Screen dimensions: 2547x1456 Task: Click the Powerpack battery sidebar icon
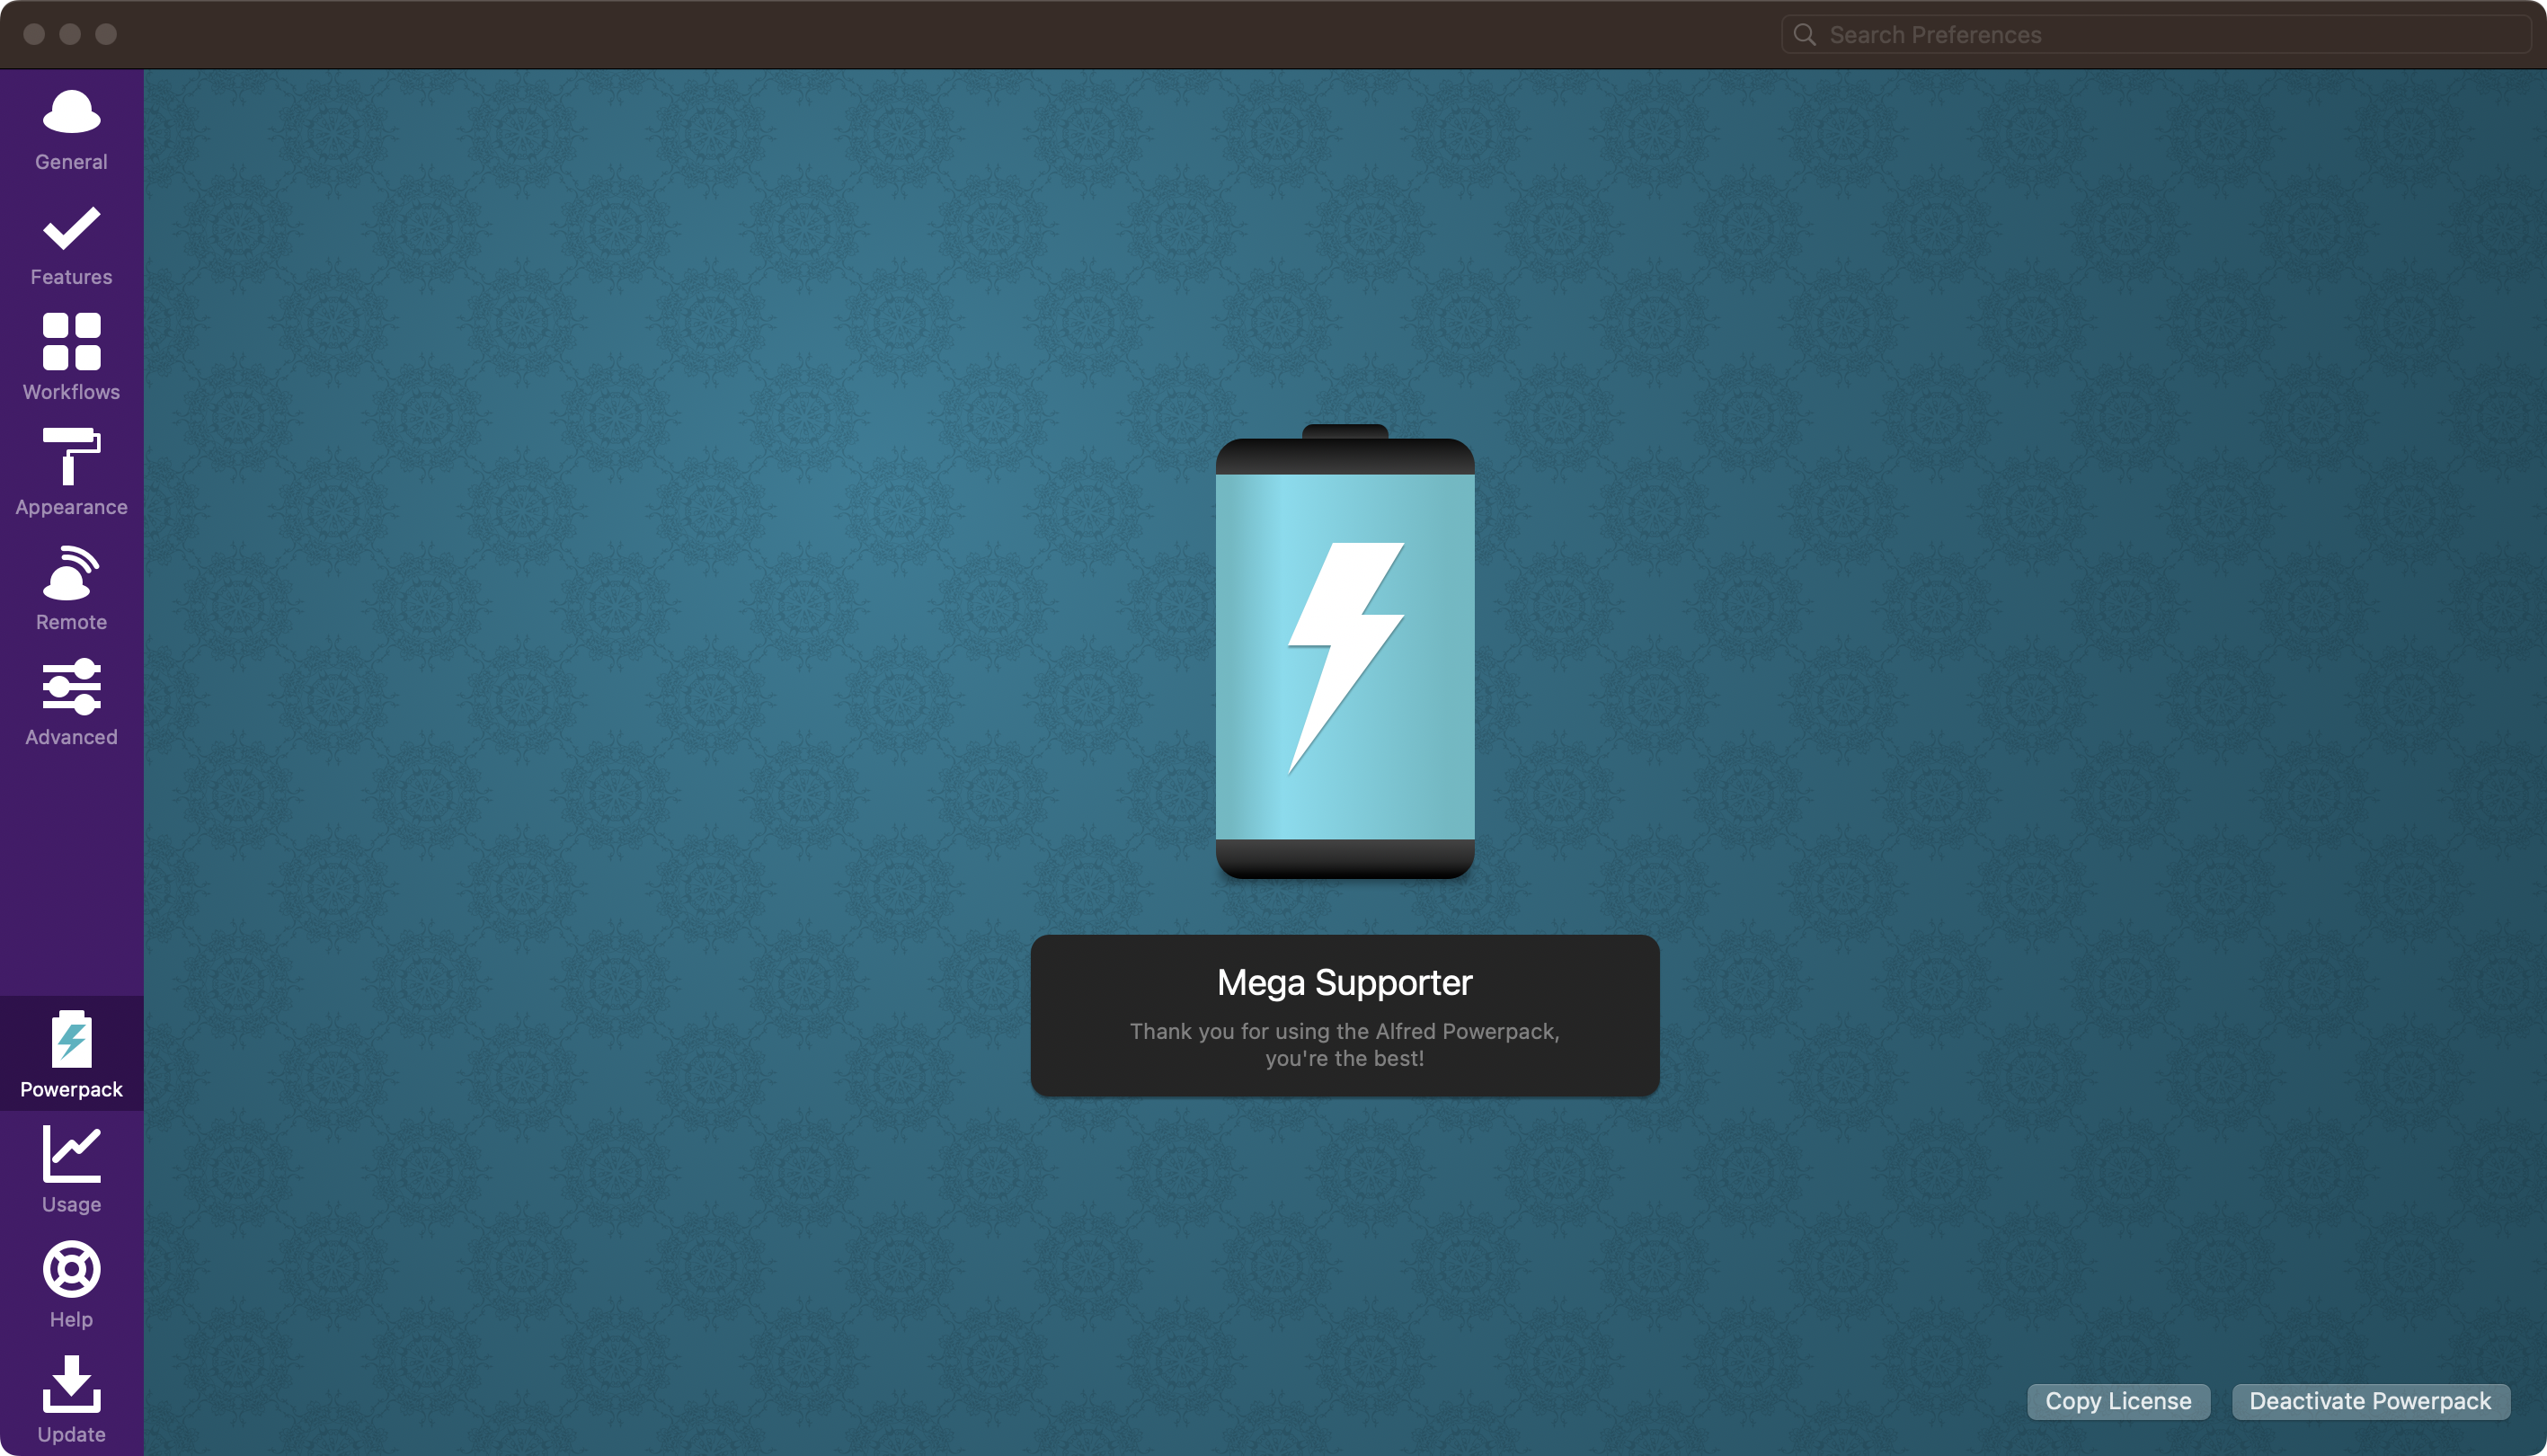pos(71,1041)
